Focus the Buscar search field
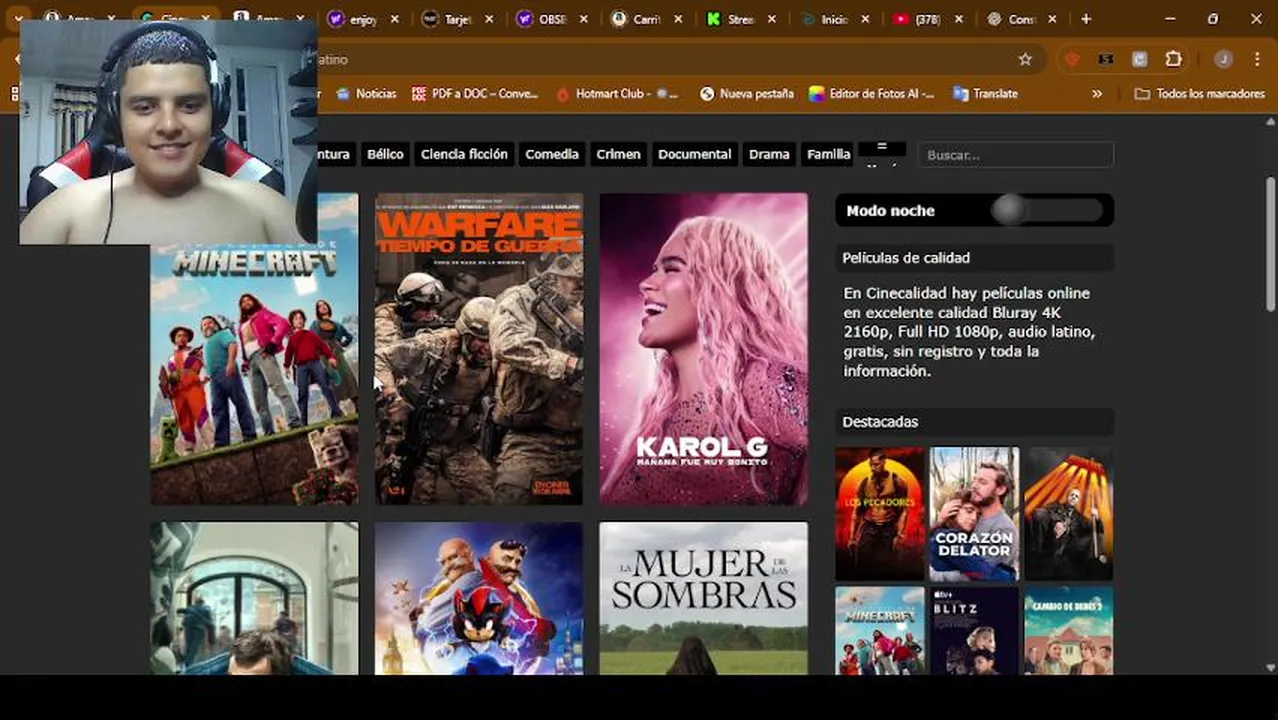The width and height of the screenshot is (1278, 720). (x=1015, y=155)
